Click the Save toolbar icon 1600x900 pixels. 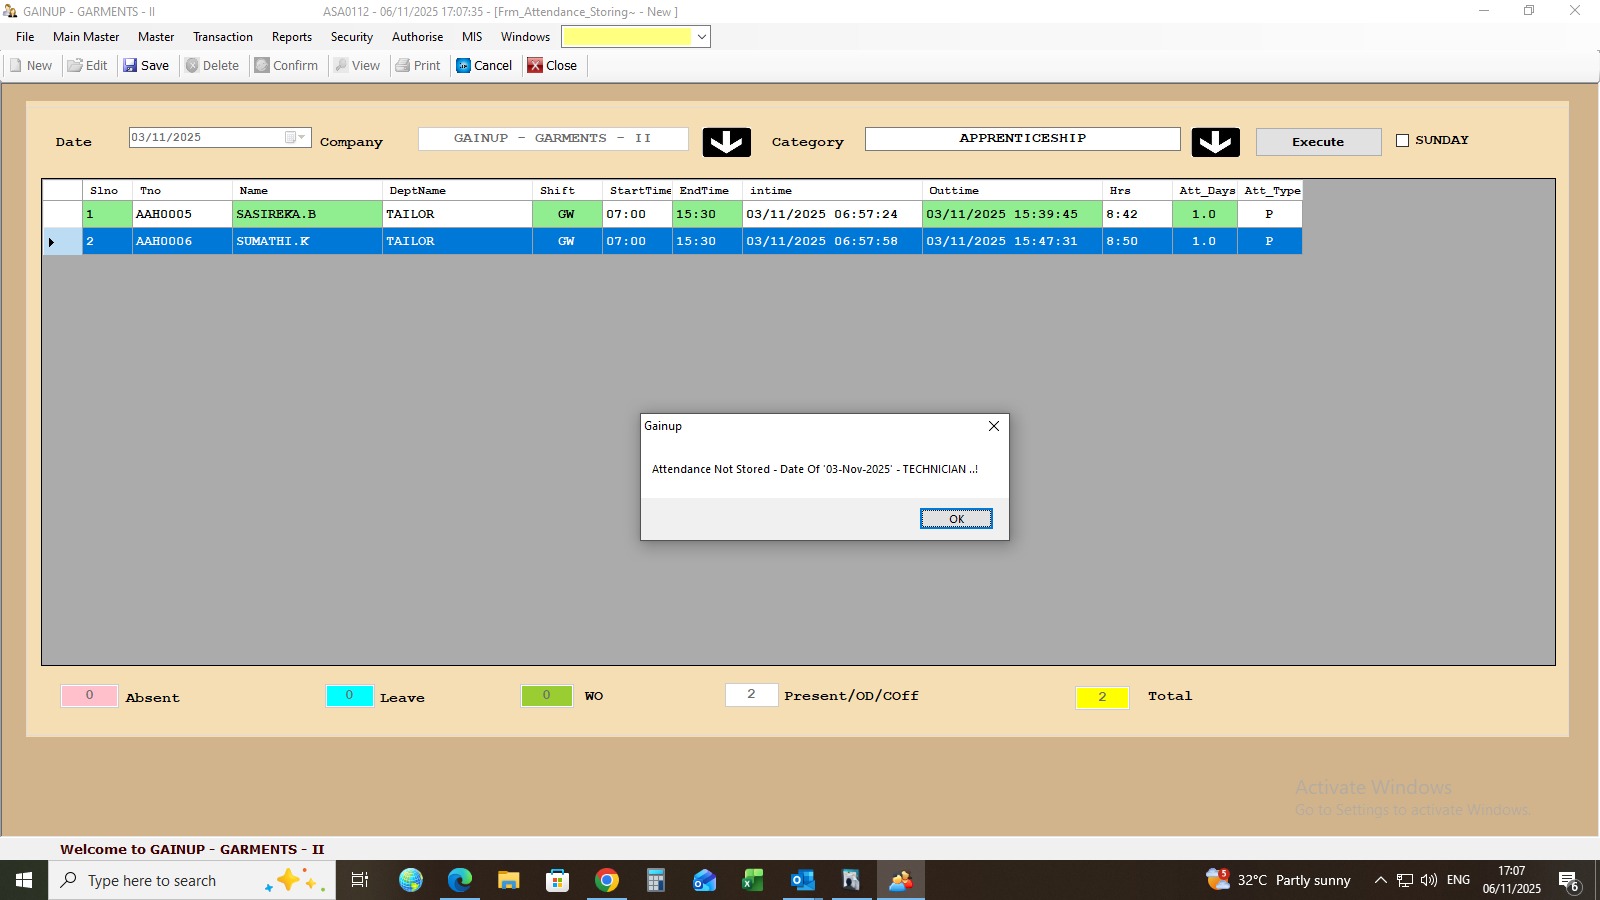pyautogui.click(x=130, y=66)
